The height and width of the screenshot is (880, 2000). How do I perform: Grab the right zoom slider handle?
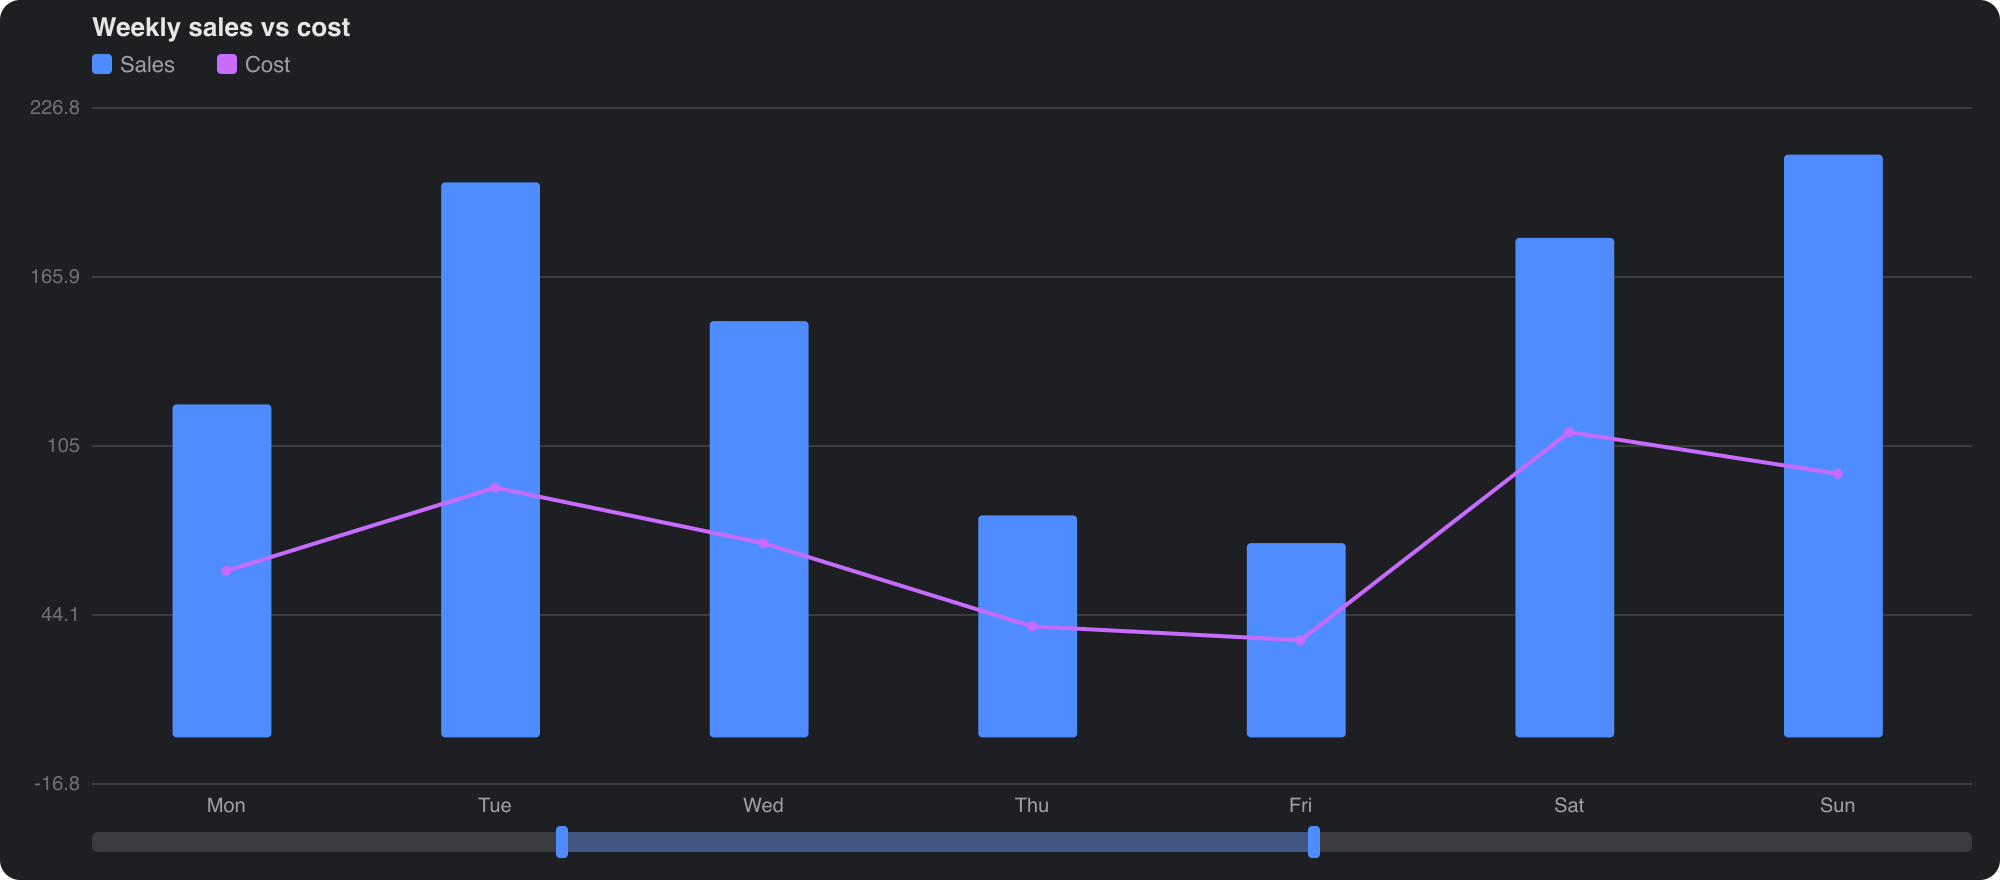[x=1314, y=842]
